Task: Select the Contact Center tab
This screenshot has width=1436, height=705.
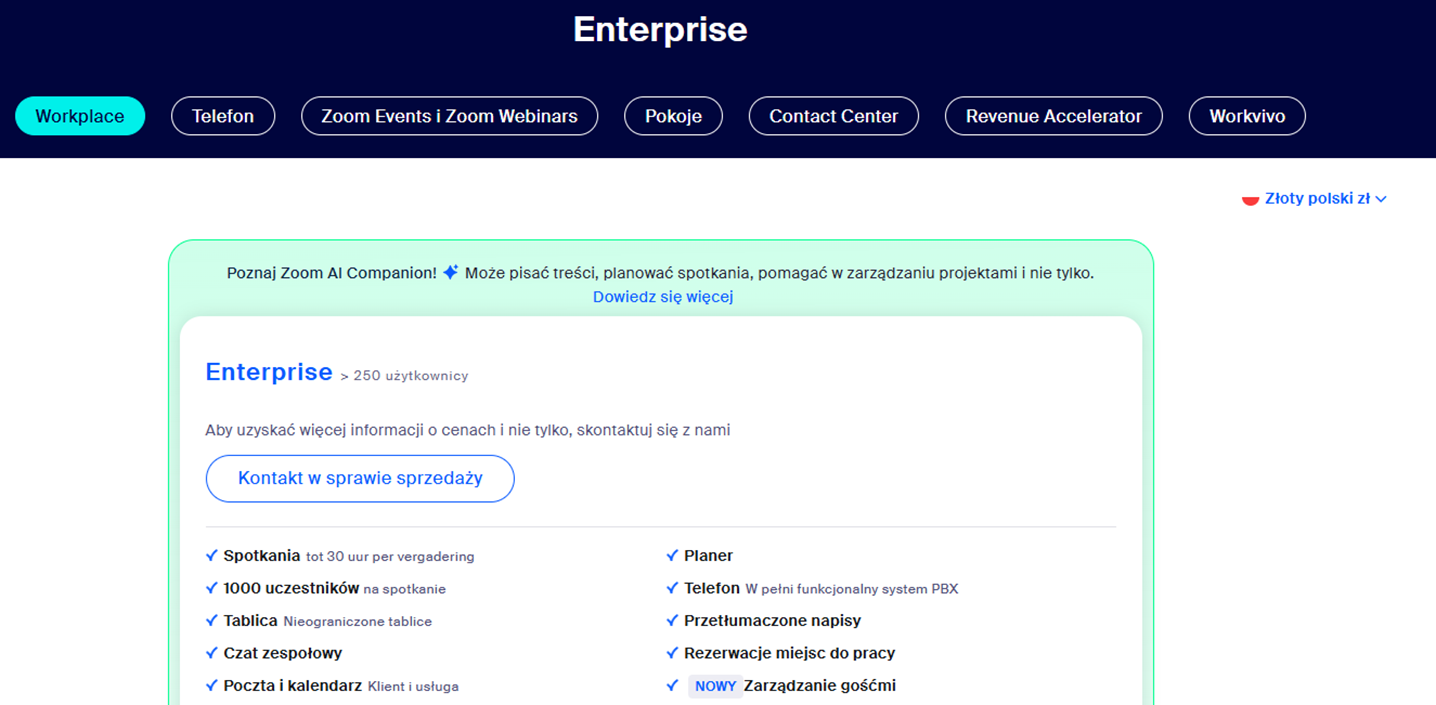Action: 833,116
